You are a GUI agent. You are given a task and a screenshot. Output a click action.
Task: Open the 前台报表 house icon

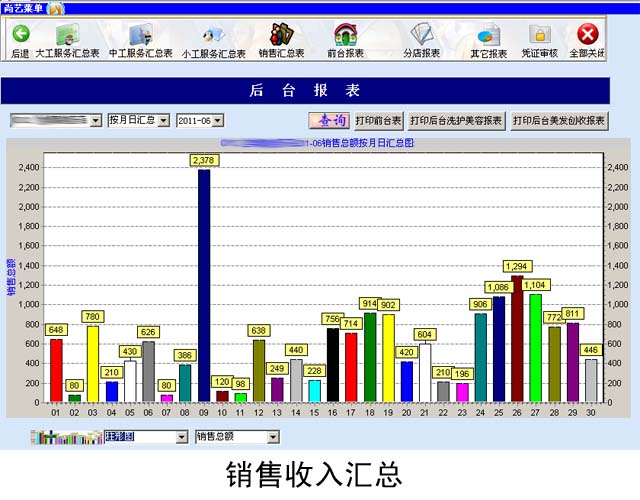click(x=345, y=37)
